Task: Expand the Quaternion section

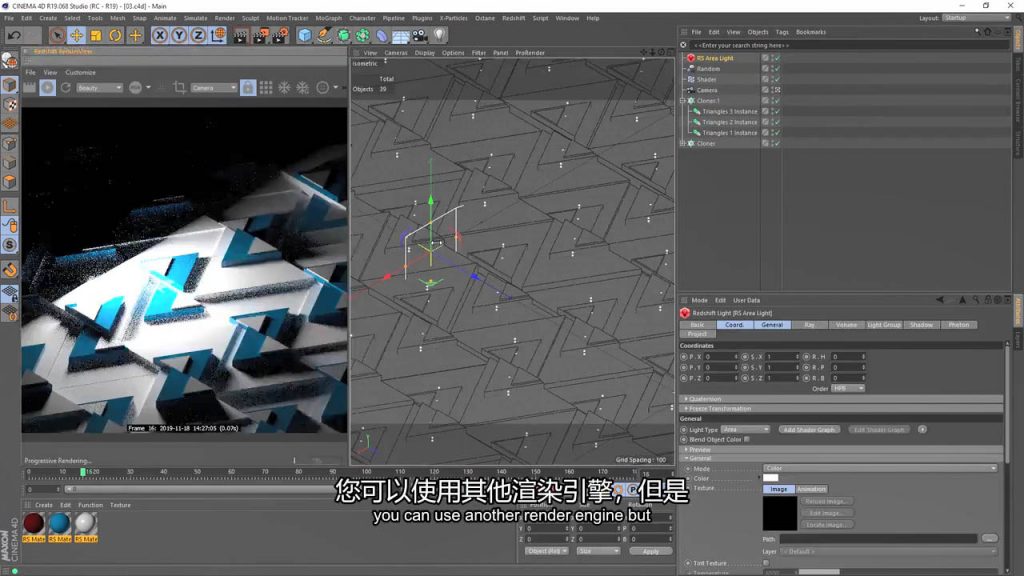Action: point(841,398)
